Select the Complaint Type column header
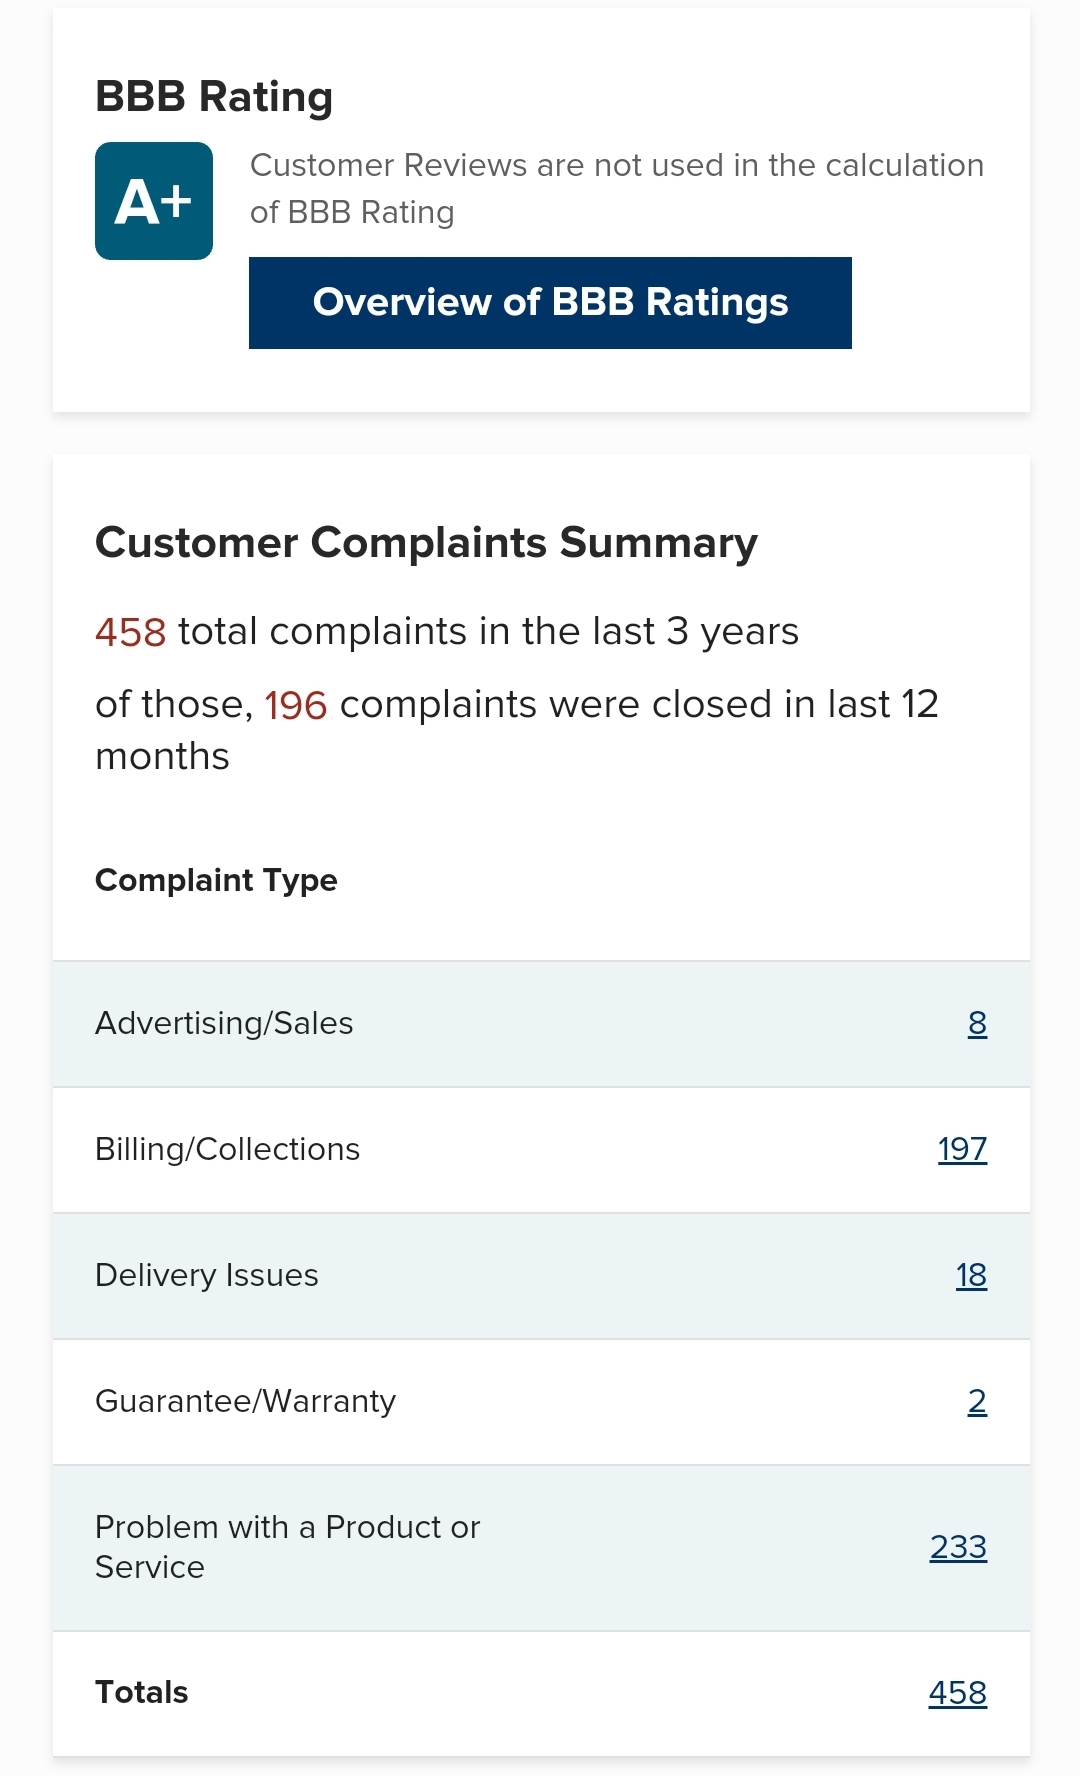Viewport: 1080px width, 1776px height. coord(216,880)
